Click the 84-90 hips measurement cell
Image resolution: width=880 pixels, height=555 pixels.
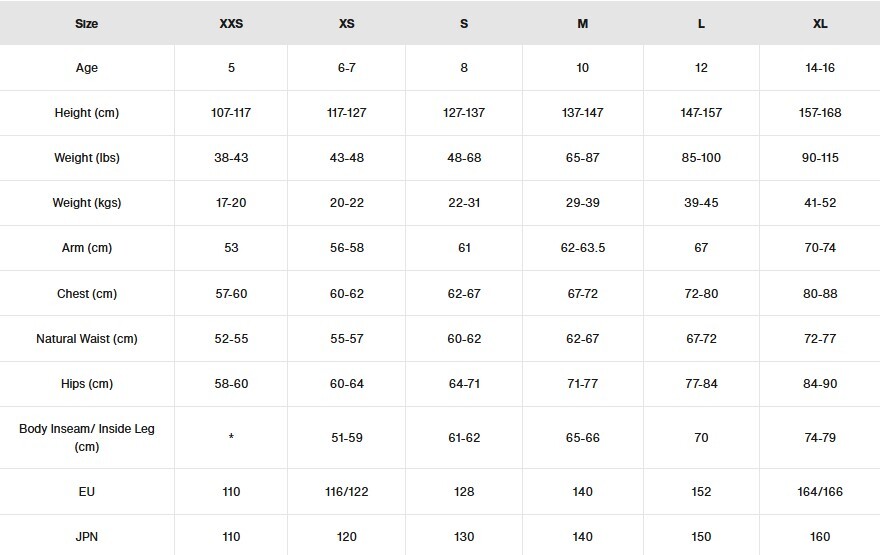coord(820,384)
